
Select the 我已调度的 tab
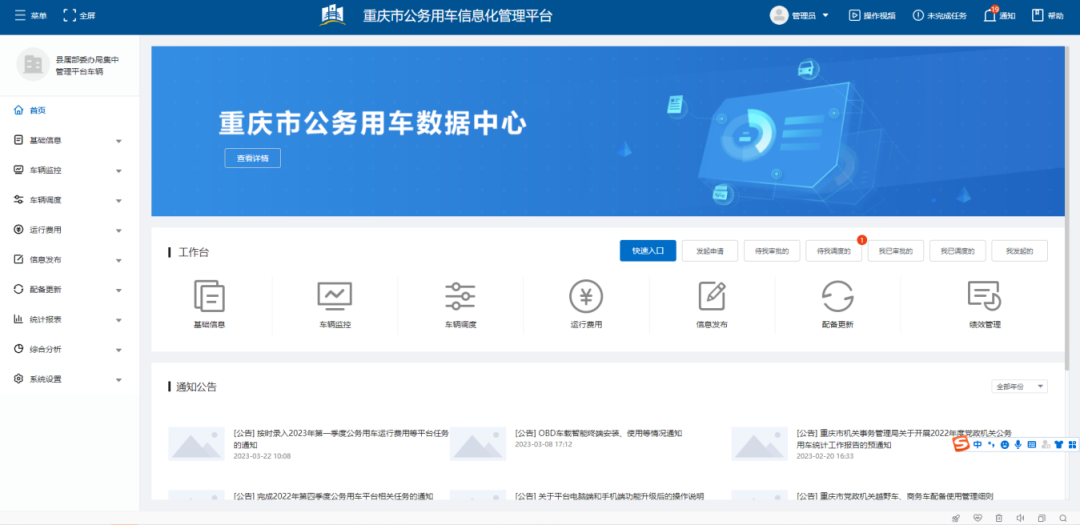point(957,251)
